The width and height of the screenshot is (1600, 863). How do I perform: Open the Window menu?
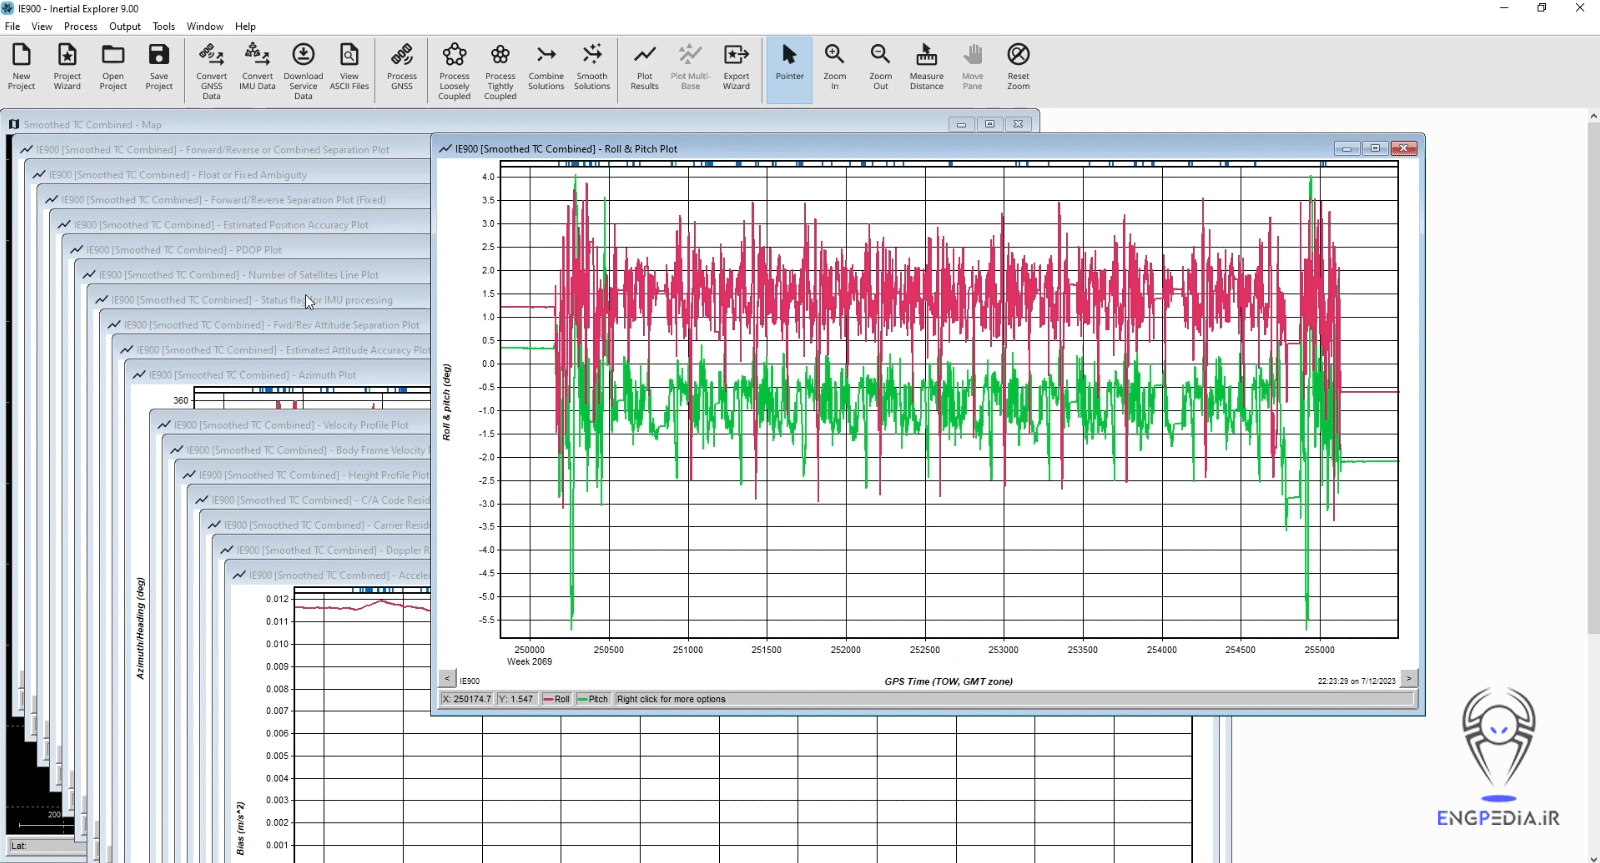coord(205,26)
